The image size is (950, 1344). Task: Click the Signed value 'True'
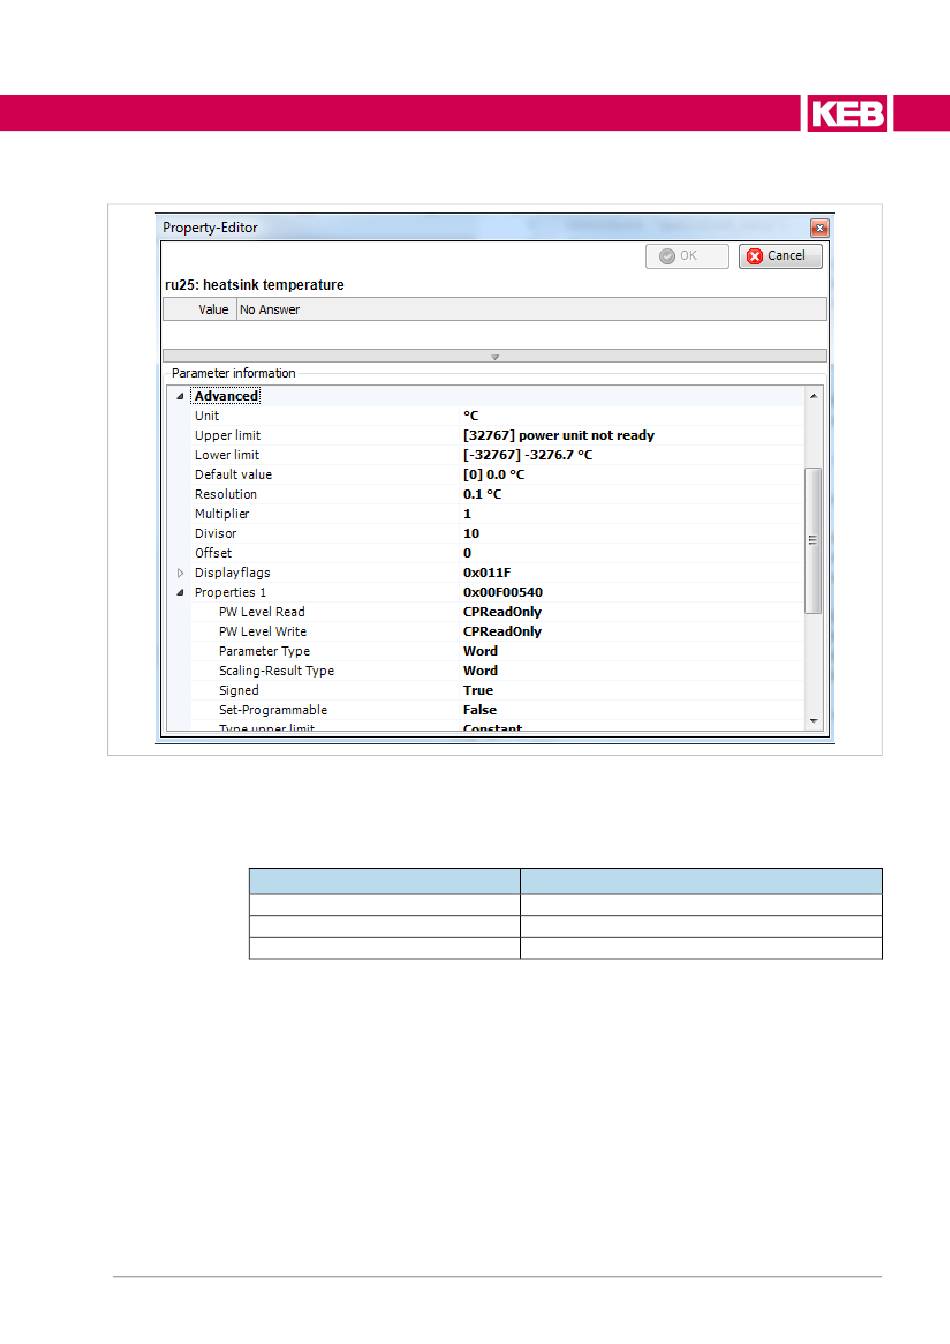(x=478, y=691)
